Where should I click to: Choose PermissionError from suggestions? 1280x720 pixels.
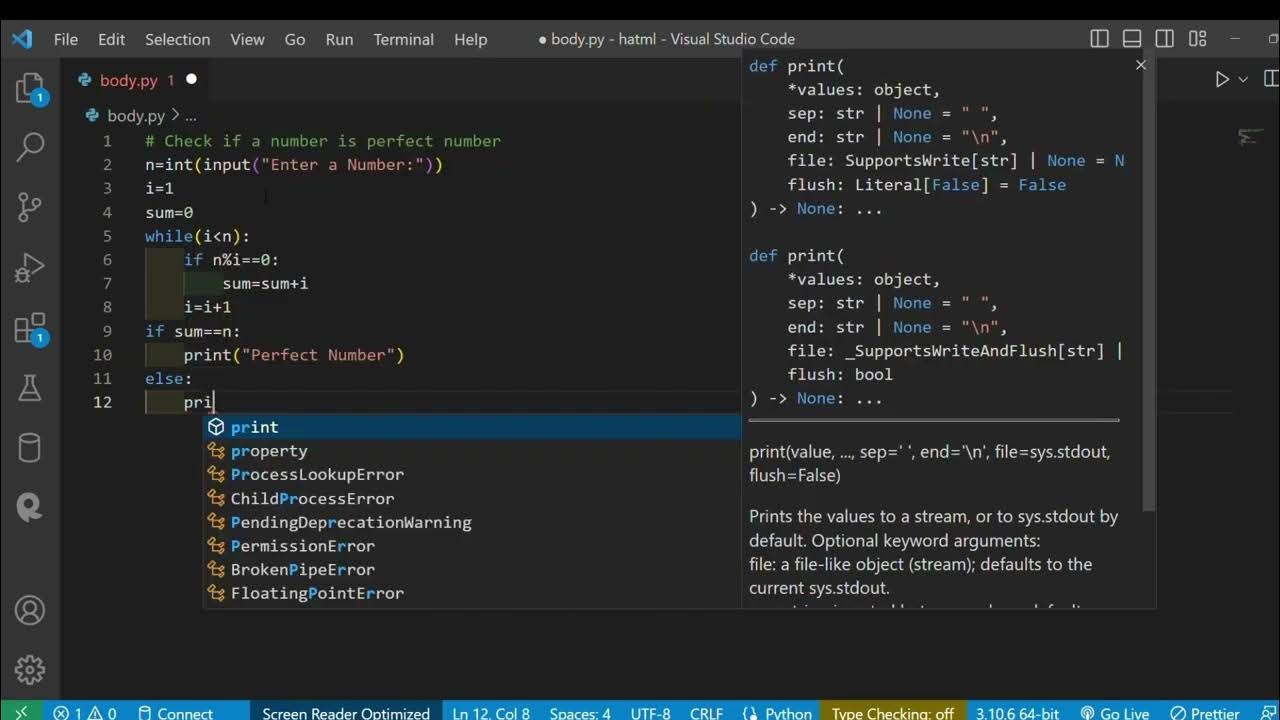click(472, 546)
